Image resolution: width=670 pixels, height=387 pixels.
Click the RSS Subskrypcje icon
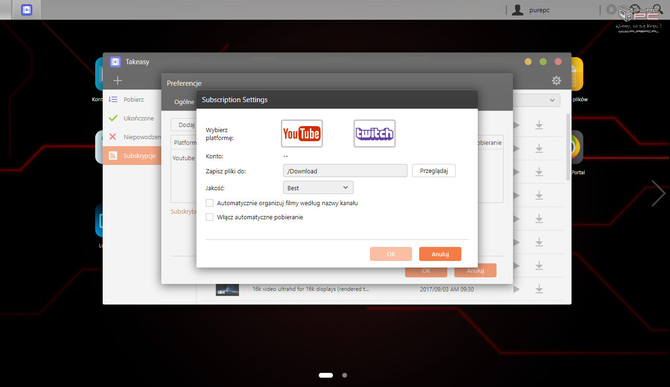[113, 155]
